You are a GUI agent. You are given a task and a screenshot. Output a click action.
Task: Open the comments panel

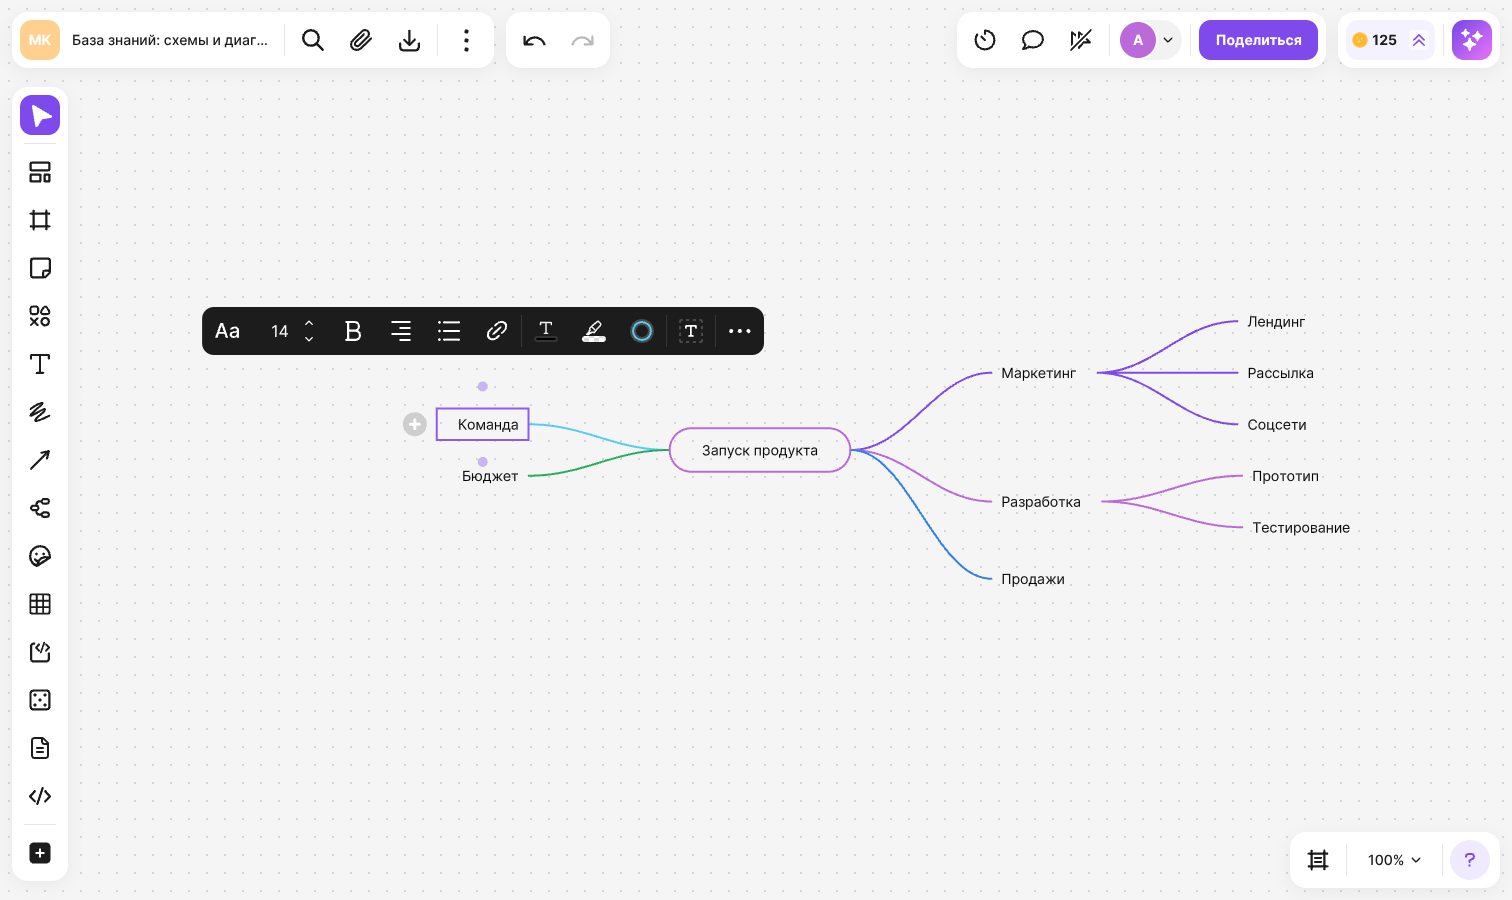point(1033,40)
